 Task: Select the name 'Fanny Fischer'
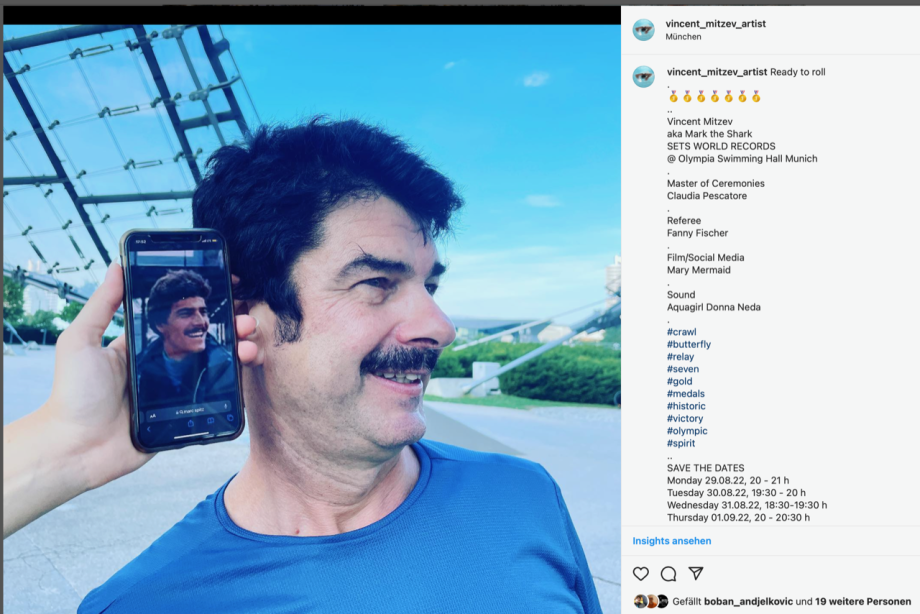697,232
